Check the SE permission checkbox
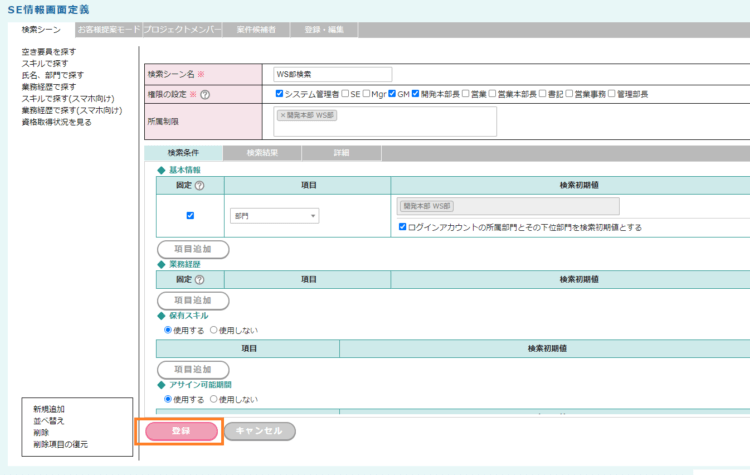 [x=345, y=94]
